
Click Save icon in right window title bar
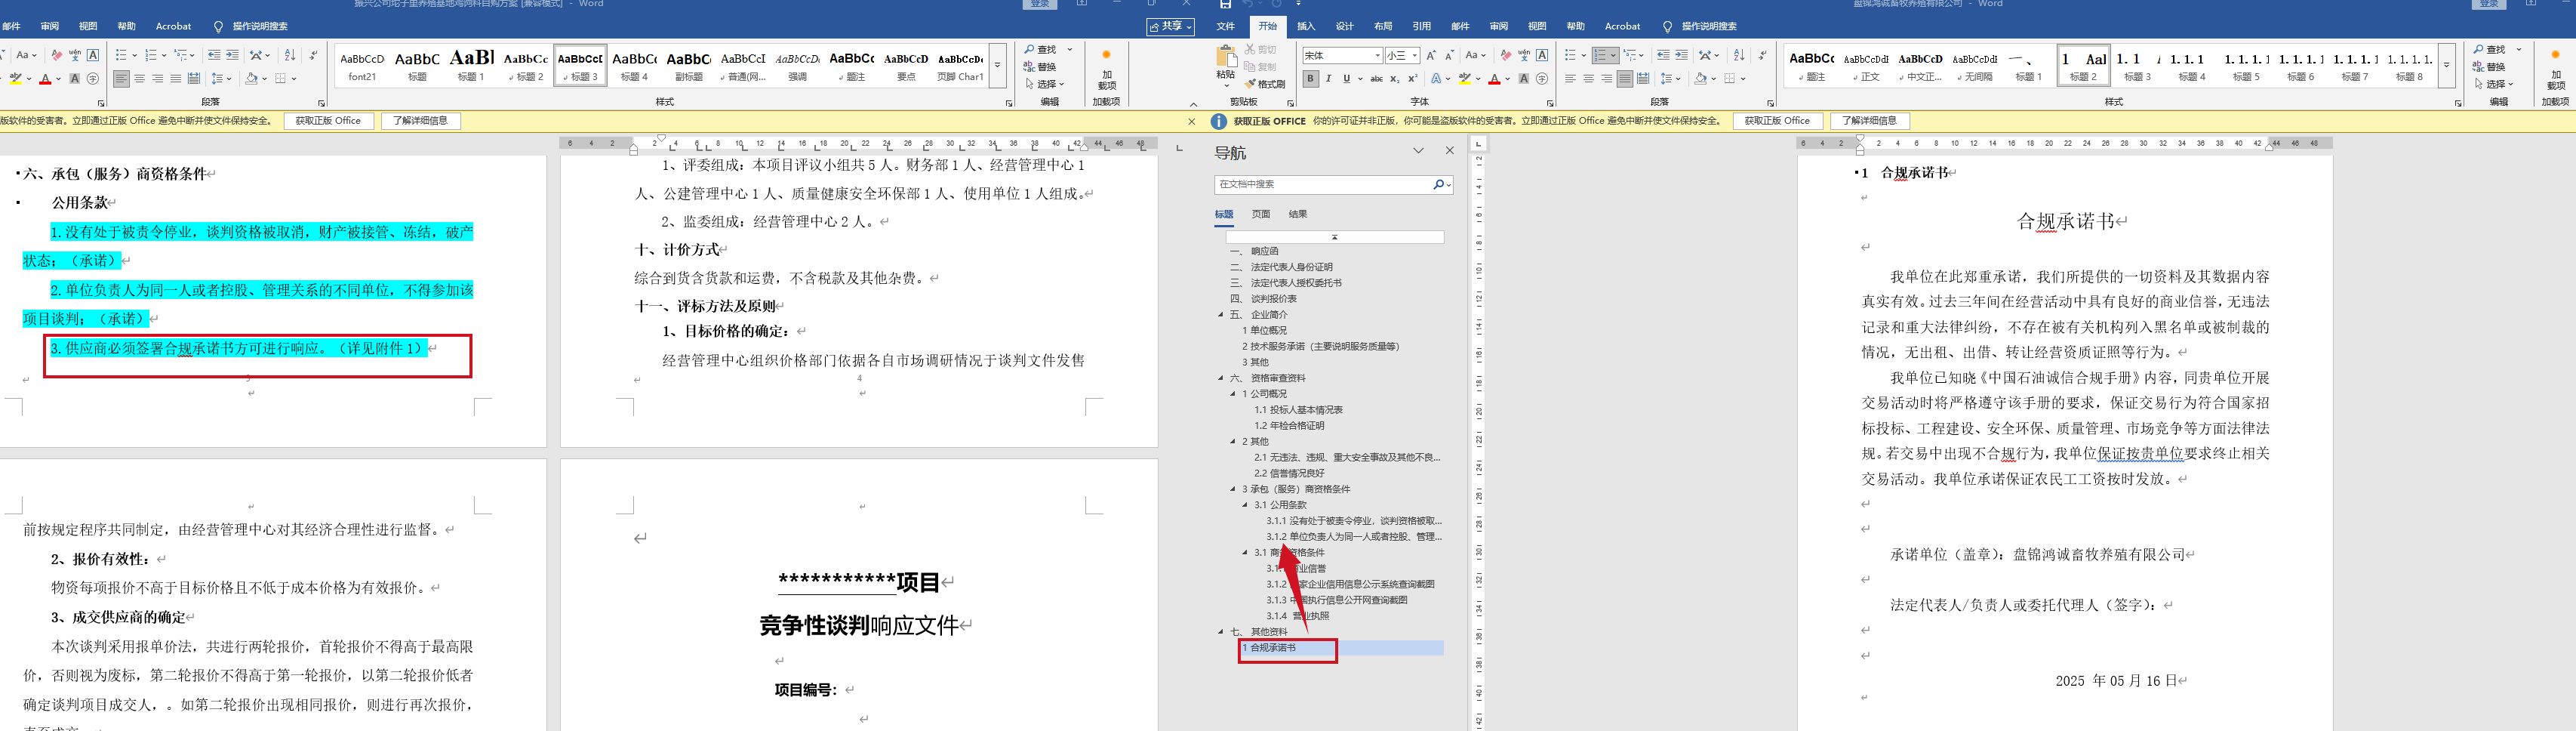(x=1225, y=4)
